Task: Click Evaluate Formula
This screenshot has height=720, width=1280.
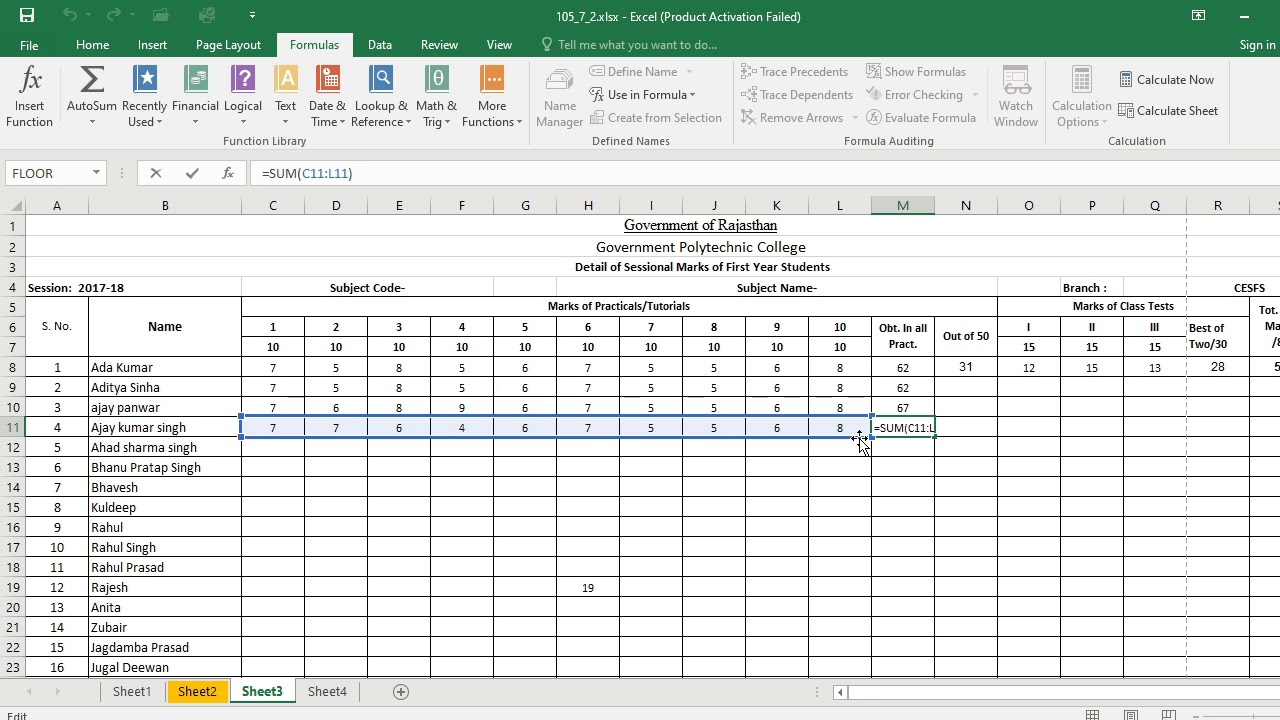Action: pyautogui.click(x=921, y=118)
